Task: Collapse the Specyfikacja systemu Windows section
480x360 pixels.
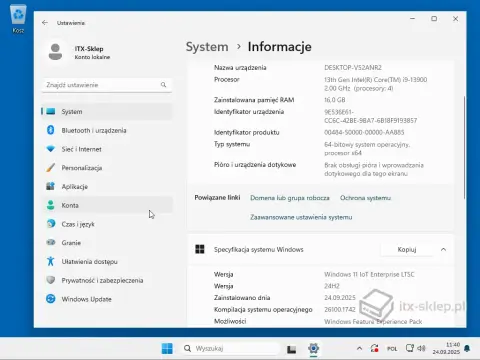Action: 443,249
